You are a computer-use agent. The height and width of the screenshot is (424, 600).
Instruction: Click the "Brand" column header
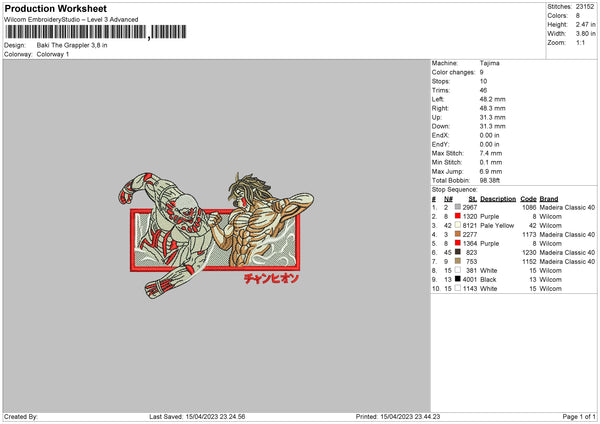click(x=549, y=199)
